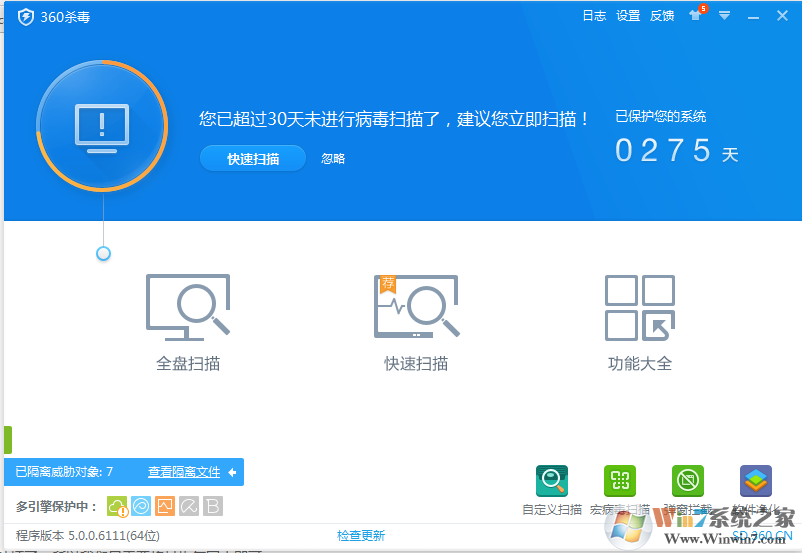
Task: Open the skin shirt icon with badge
Action: point(697,14)
